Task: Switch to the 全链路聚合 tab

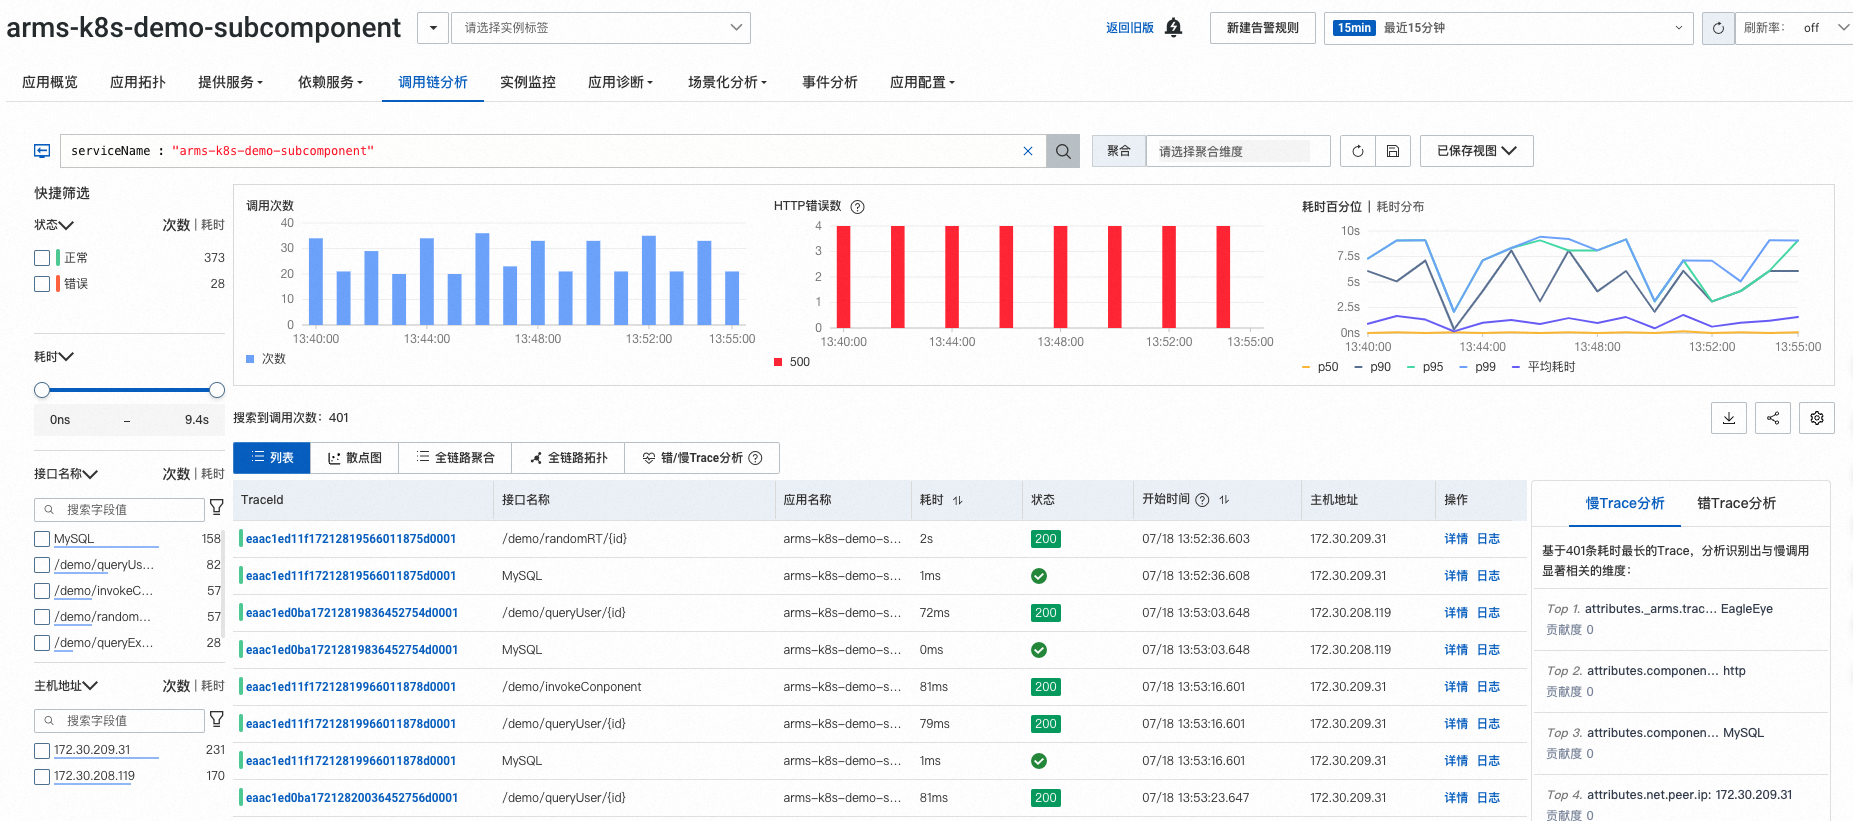Action: (455, 458)
